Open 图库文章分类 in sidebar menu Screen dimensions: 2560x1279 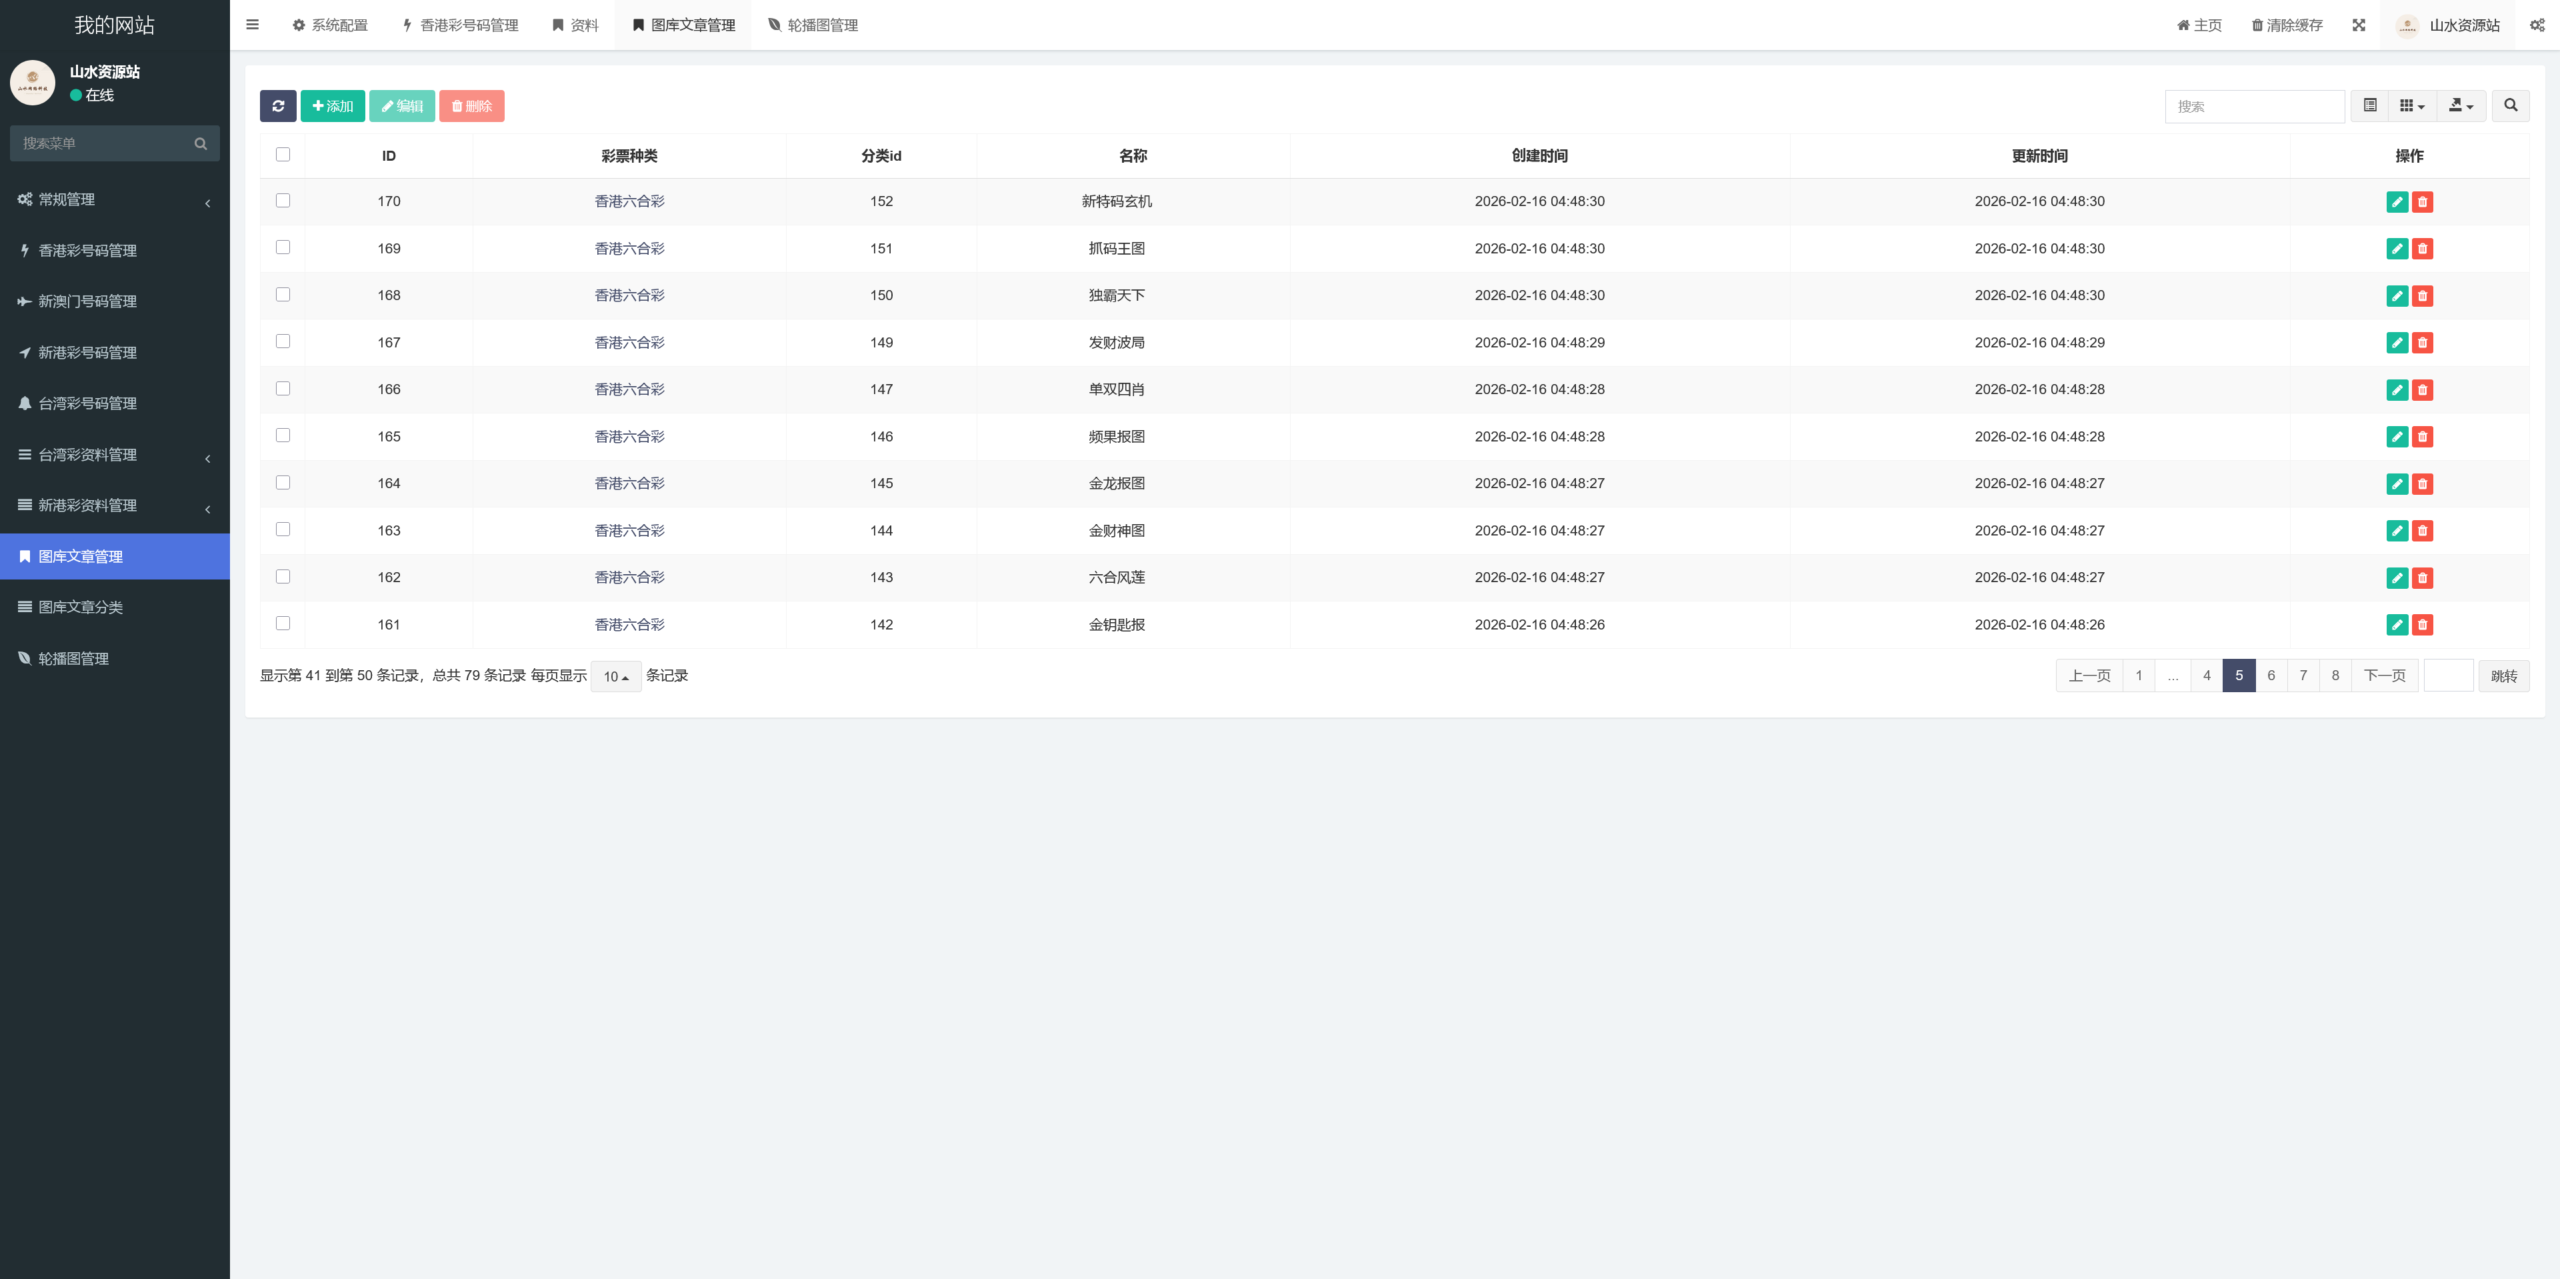81,607
